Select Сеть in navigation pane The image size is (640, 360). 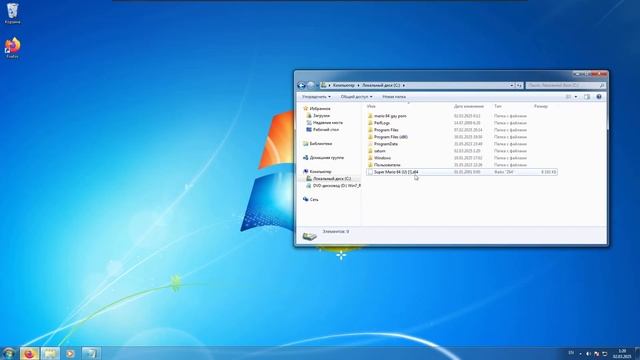(x=314, y=200)
